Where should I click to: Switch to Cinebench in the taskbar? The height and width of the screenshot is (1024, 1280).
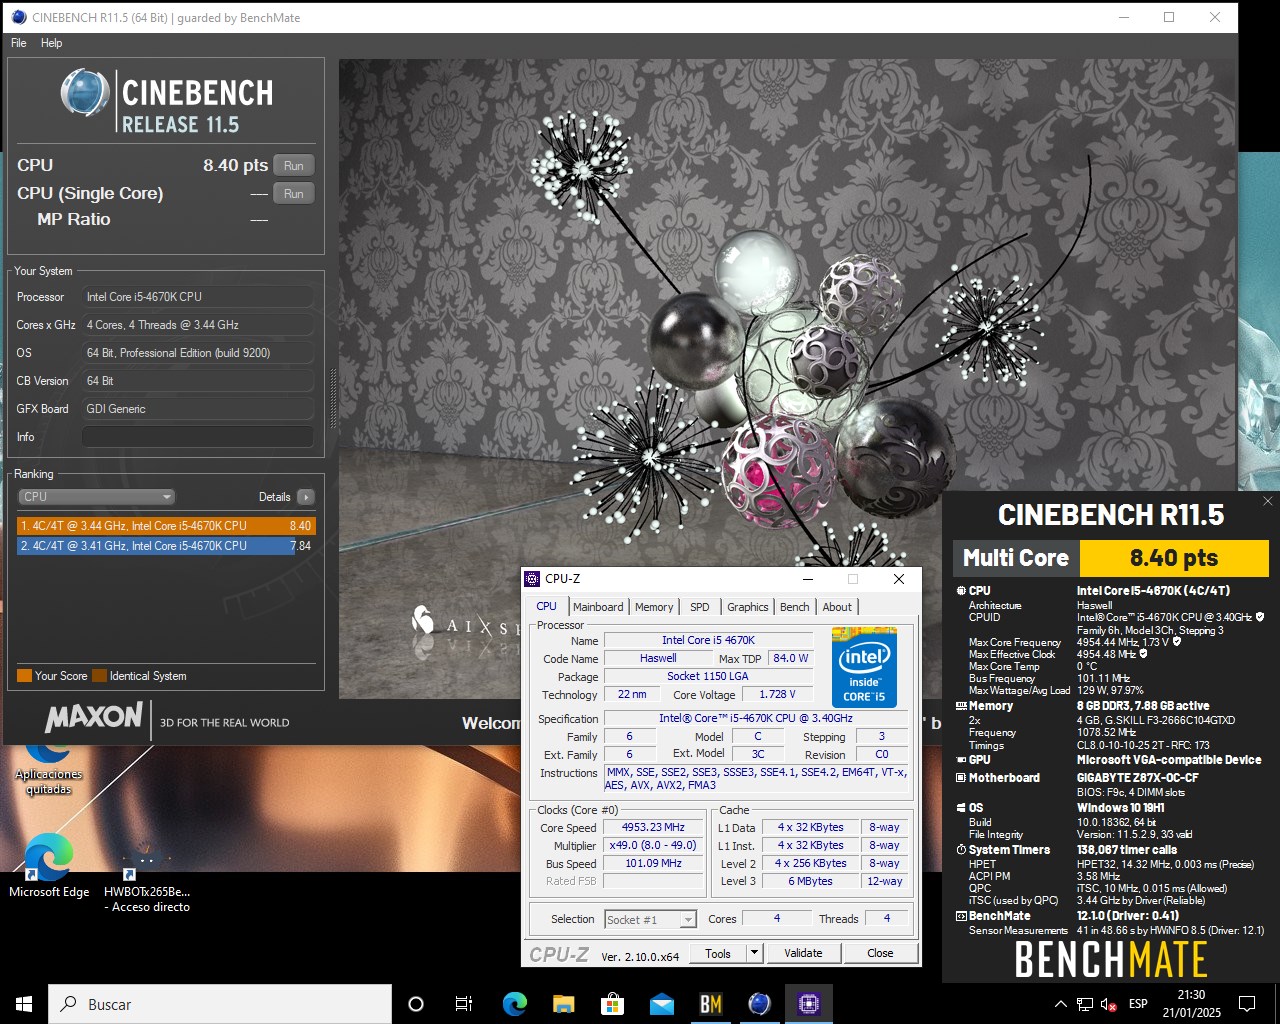[760, 1004]
